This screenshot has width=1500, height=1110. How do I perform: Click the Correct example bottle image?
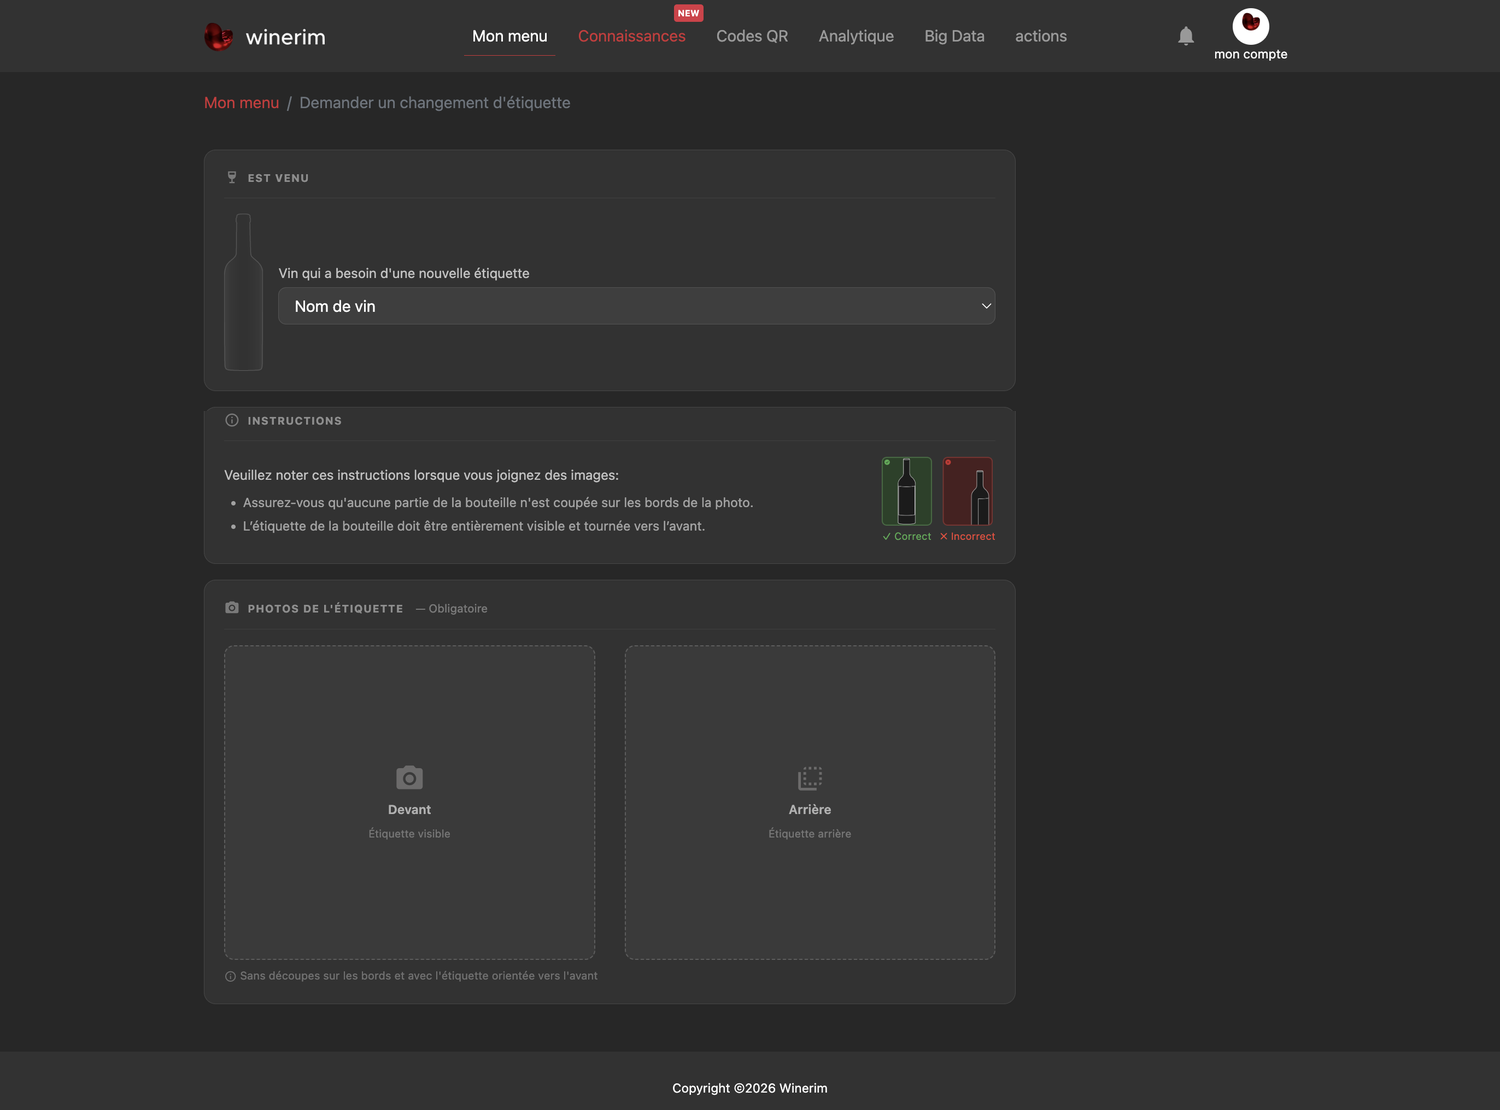pyautogui.click(x=907, y=491)
